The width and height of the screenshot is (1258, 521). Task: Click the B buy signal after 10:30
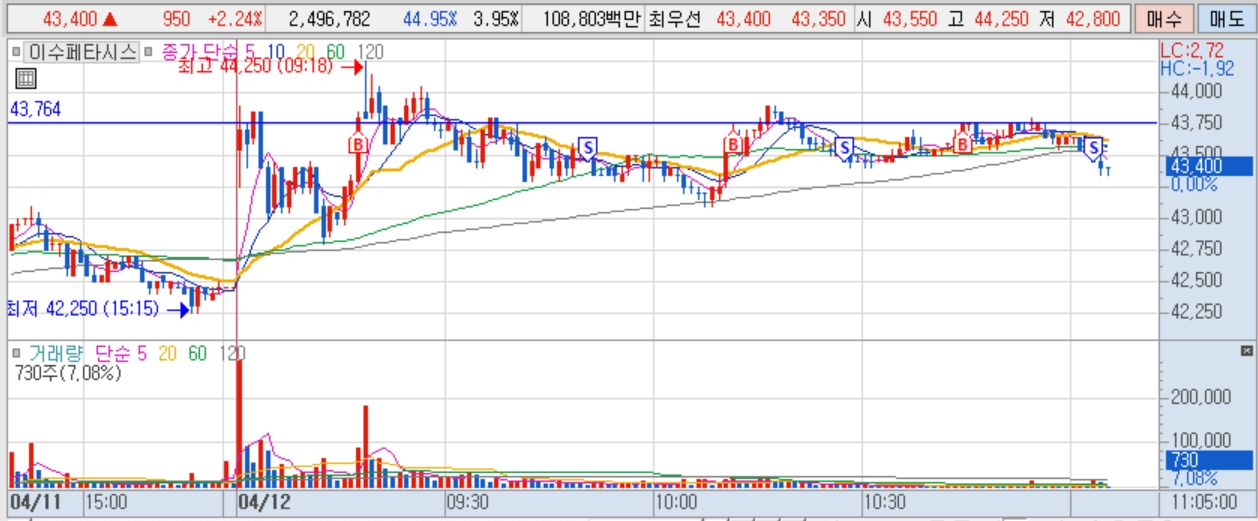(963, 144)
